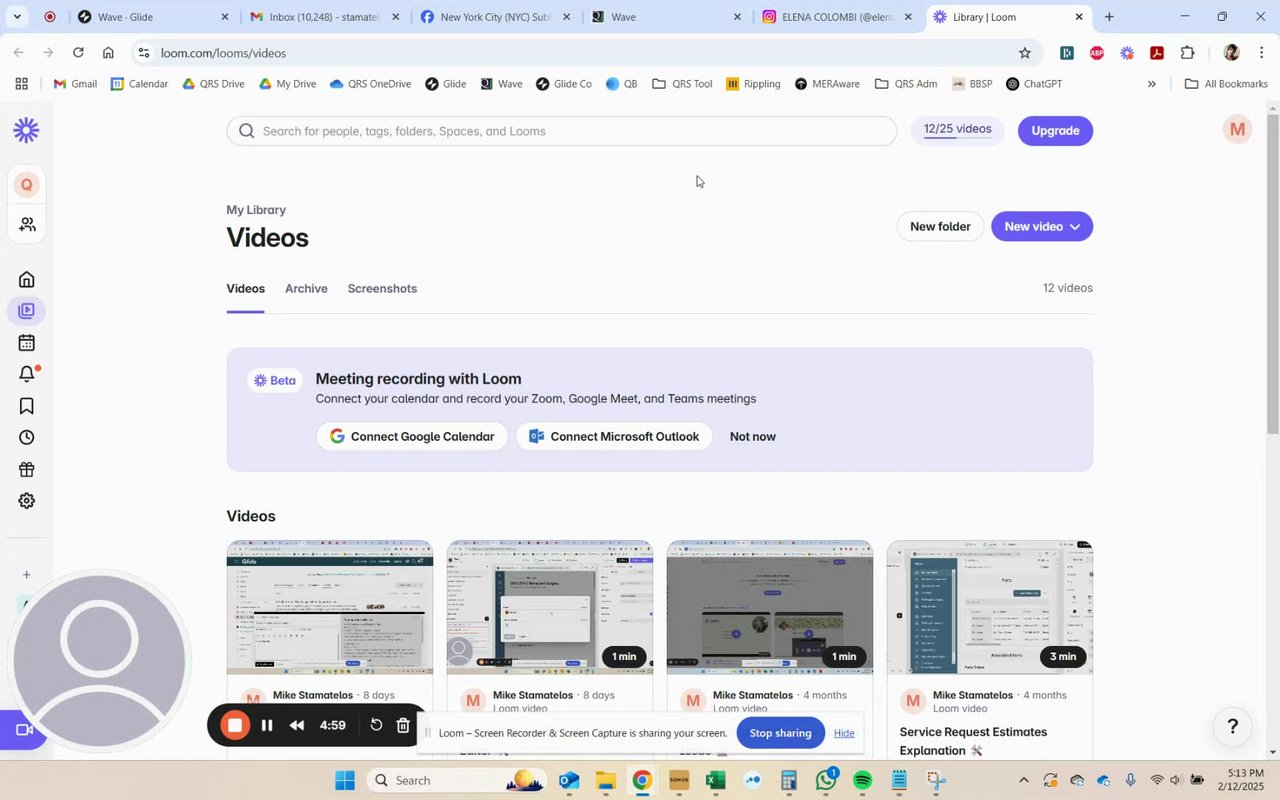The width and height of the screenshot is (1280, 800).
Task: Open the Library sidebar icon
Action: (27, 311)
